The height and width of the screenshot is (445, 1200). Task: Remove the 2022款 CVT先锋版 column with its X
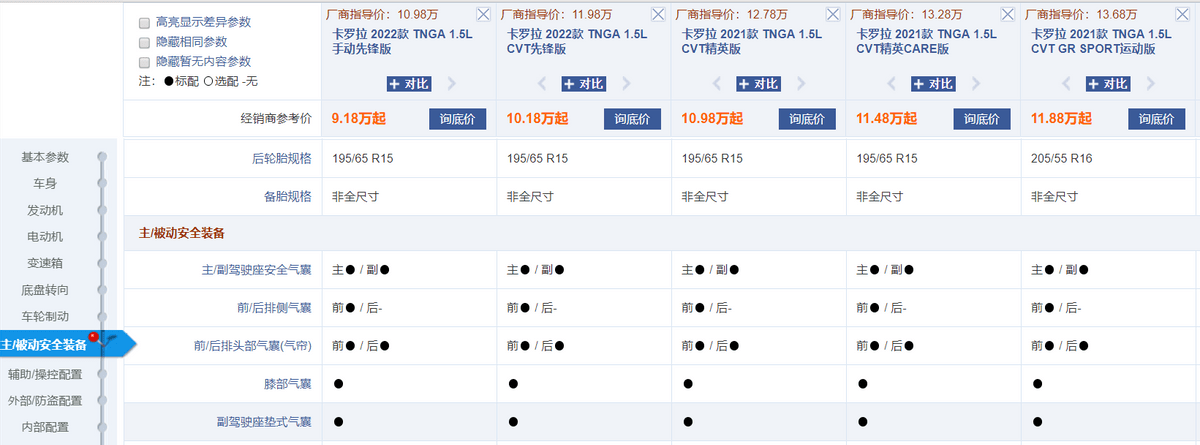click(657, 14)
